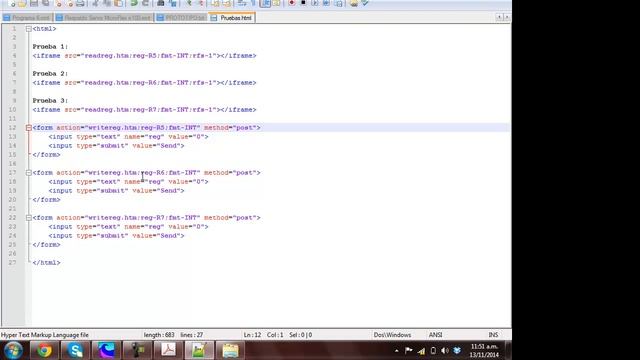Select the Pruebas.html tab
The height and width of the screenshot is (360, 640).
point(232,18)
